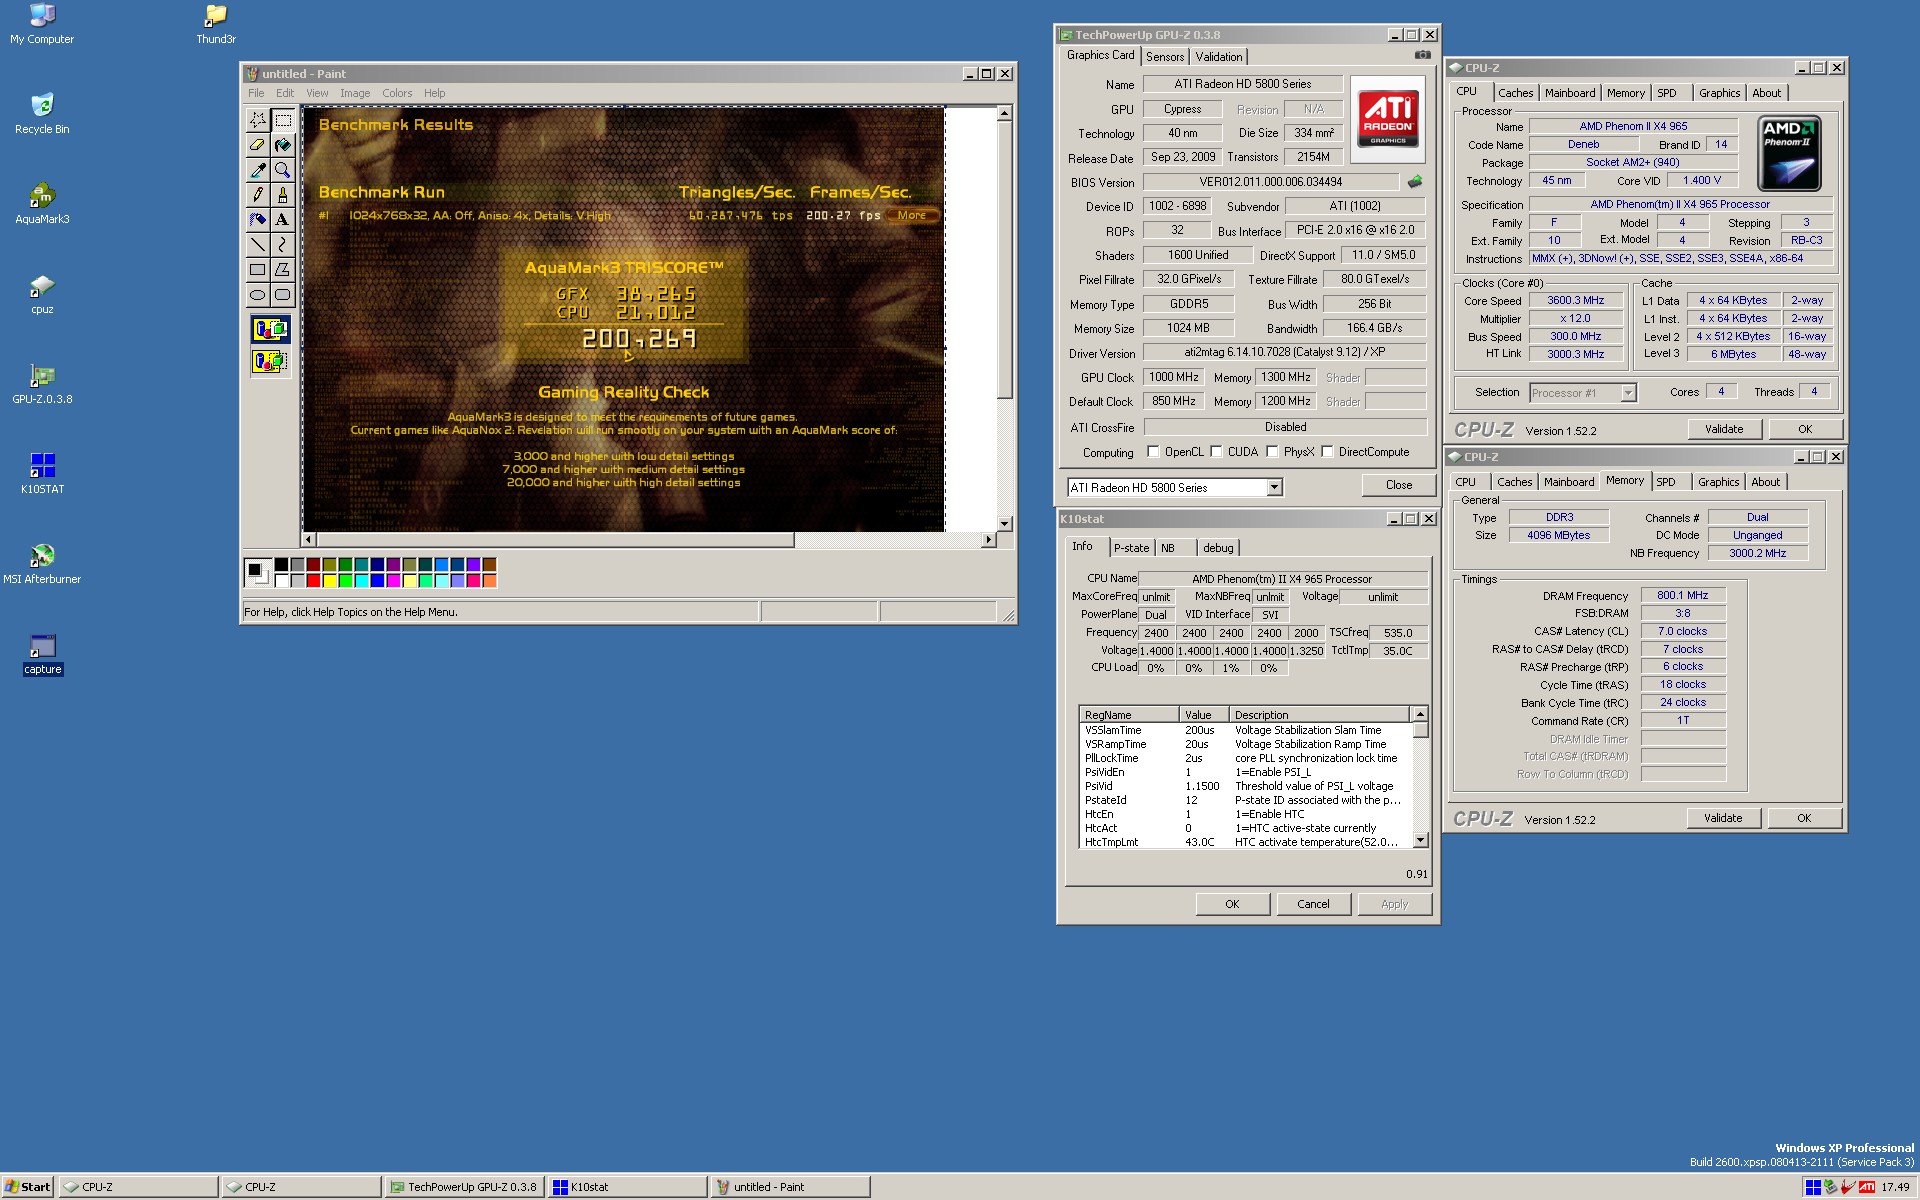Image resolution: width=1920 pixels, height=1200 pixels.
Task: Open the Processor #1 selection dropdown
Action: point(1628,393)
